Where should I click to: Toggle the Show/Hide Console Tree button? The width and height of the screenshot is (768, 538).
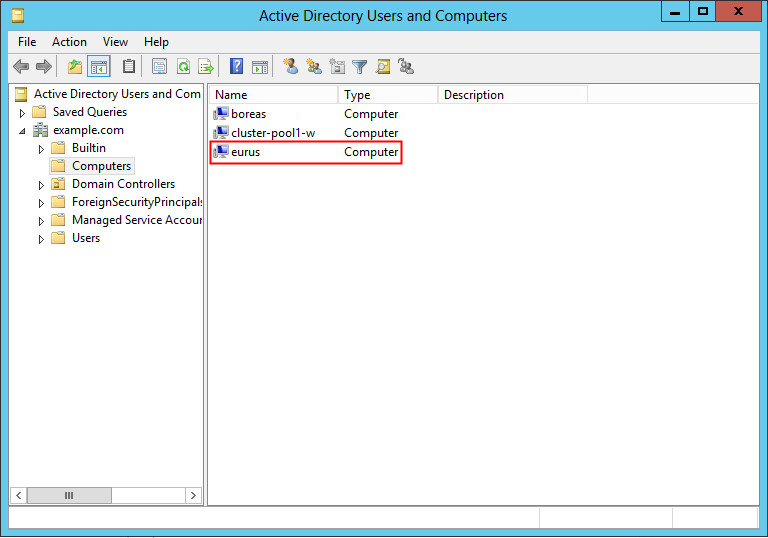[x=99, y=67]
